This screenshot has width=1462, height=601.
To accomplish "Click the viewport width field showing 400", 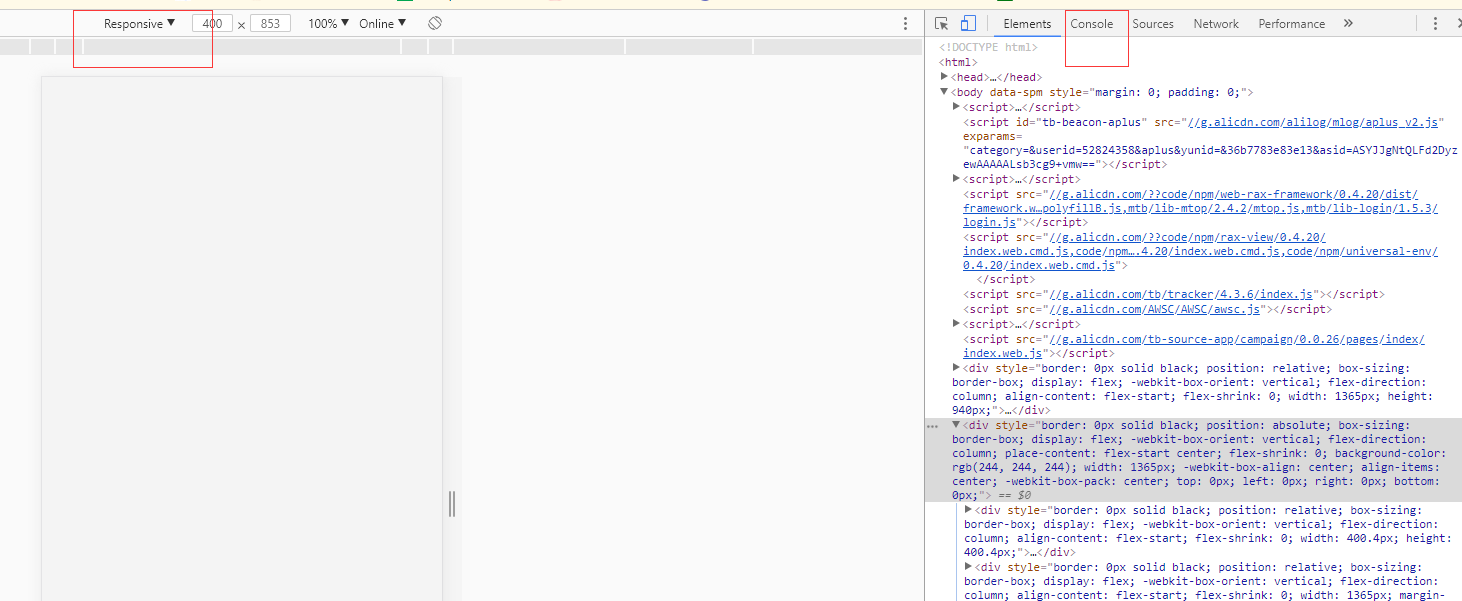I will pos(213,24).
